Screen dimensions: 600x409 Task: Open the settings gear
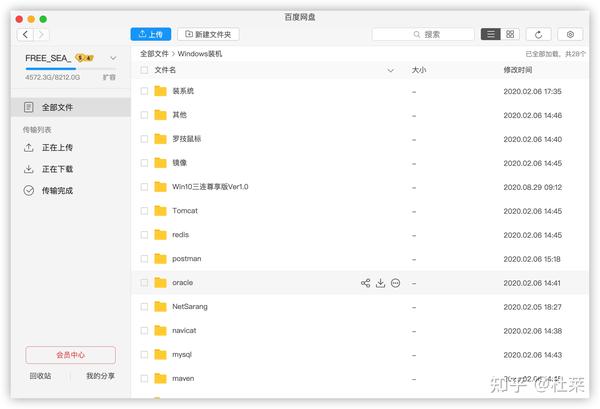point(570,34)
